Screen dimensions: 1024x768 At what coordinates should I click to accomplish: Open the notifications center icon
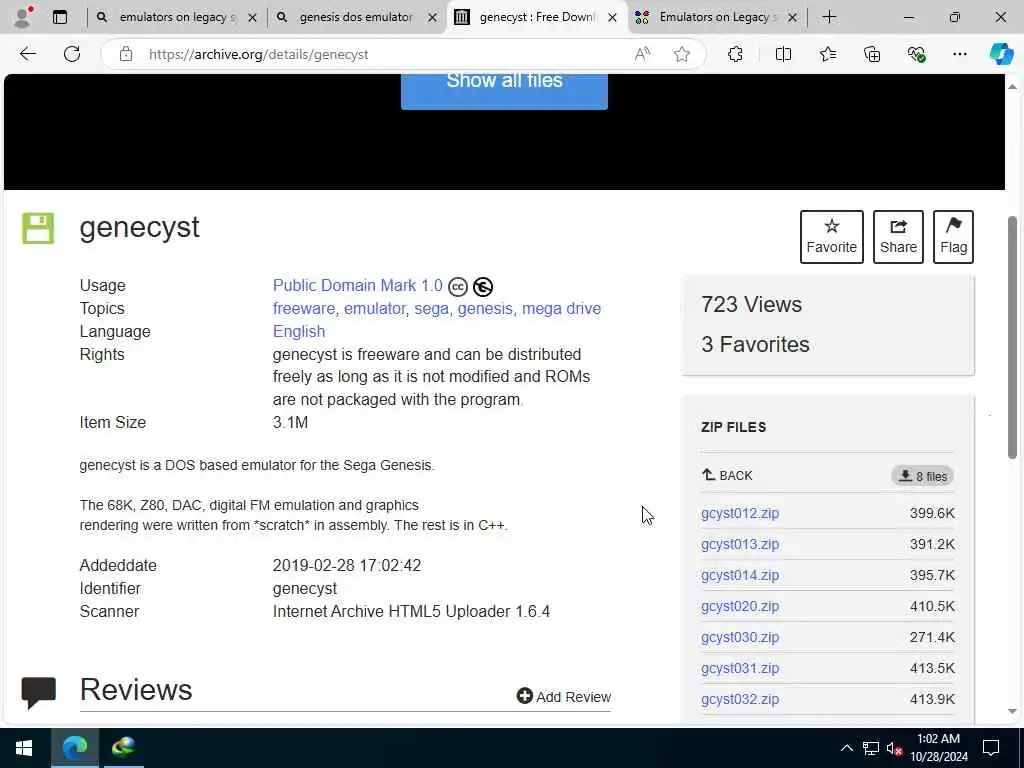[991, 748]
